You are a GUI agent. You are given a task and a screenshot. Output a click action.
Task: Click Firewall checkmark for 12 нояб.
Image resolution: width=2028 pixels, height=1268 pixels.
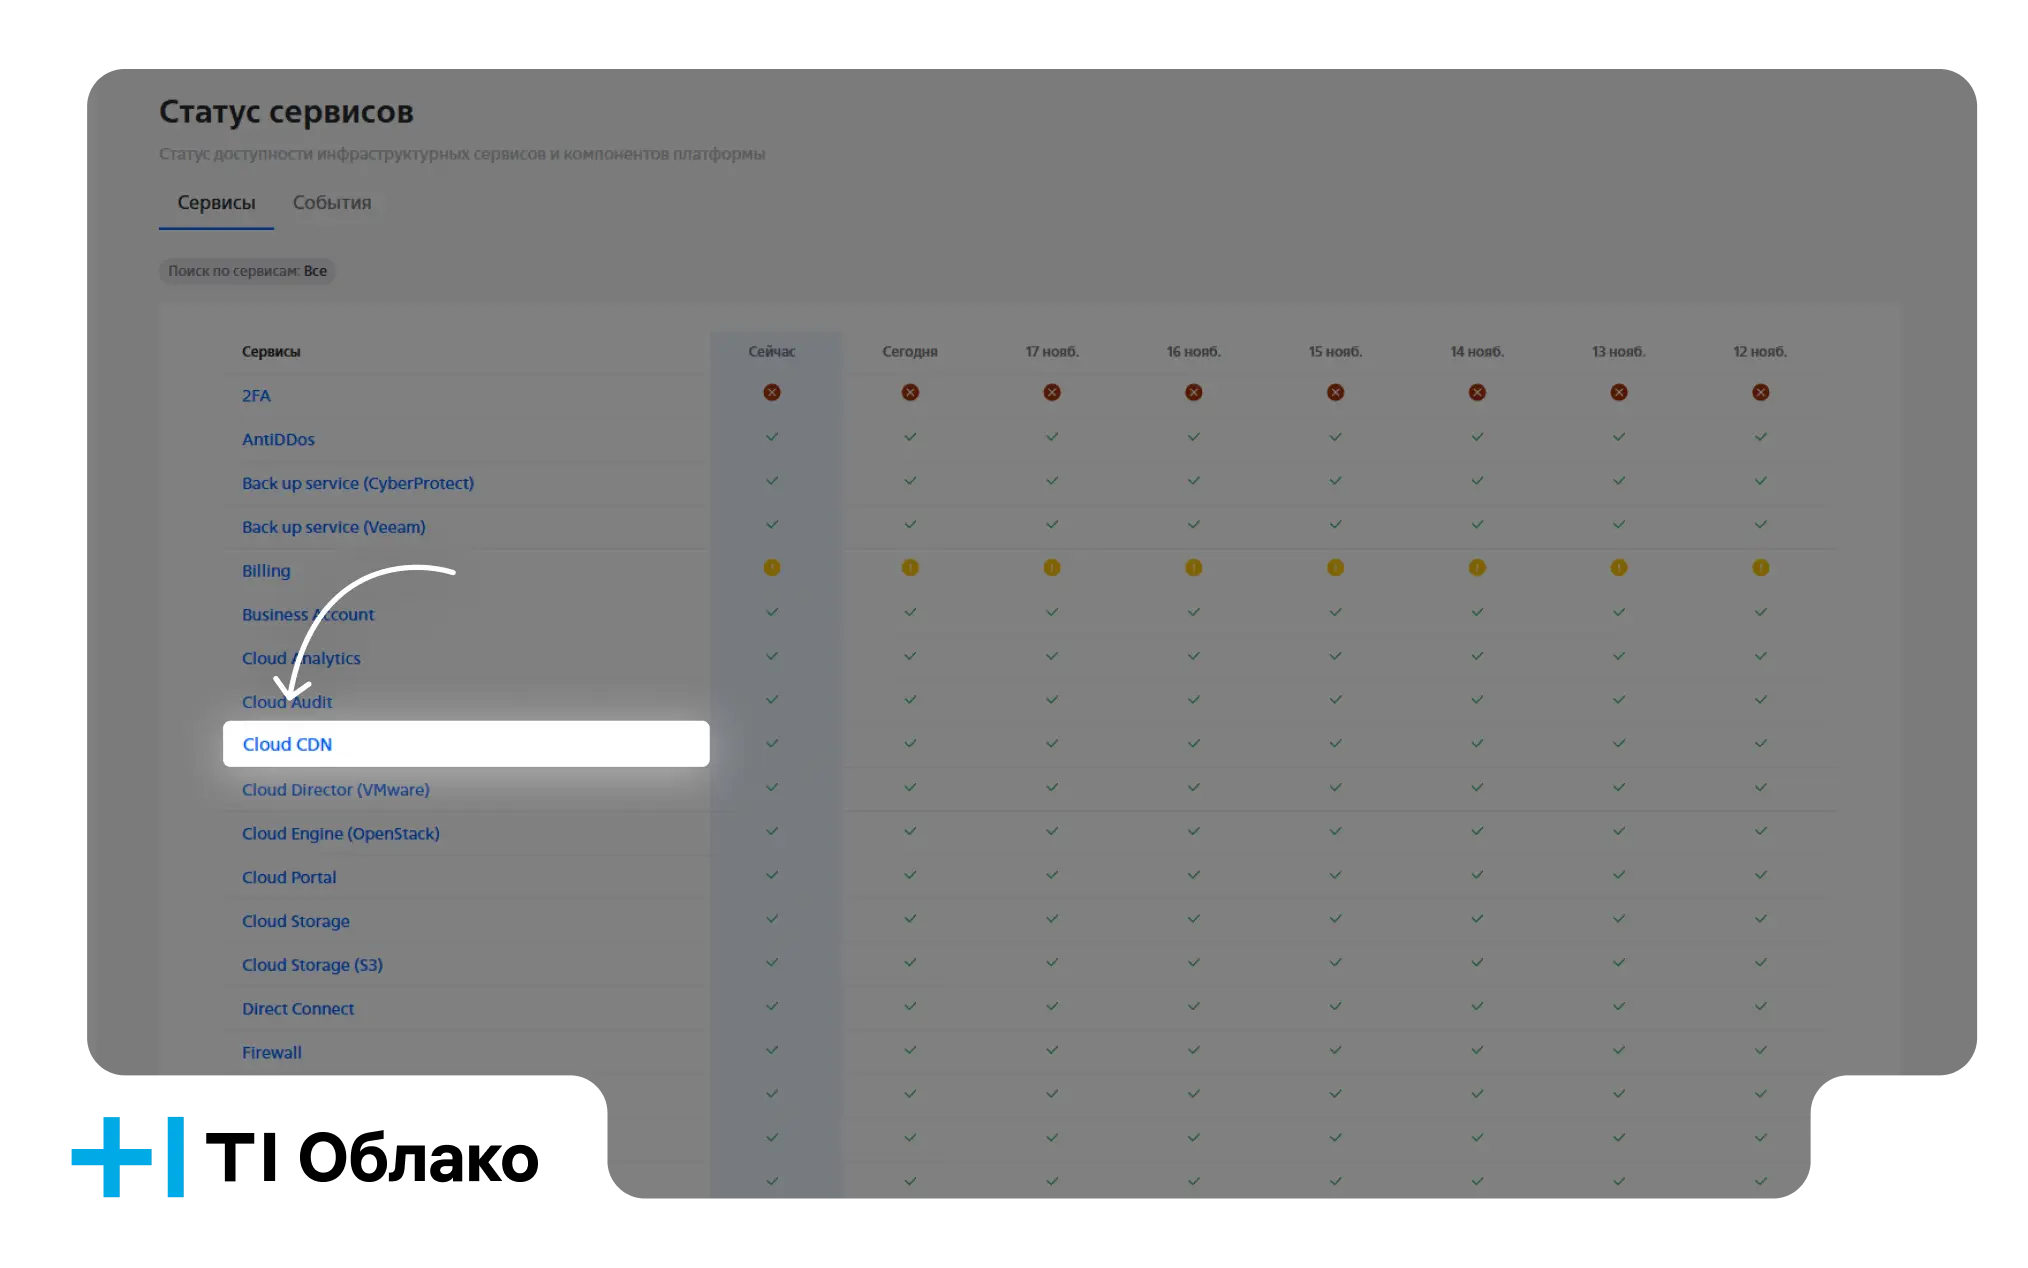(x=1761, y=1050)
